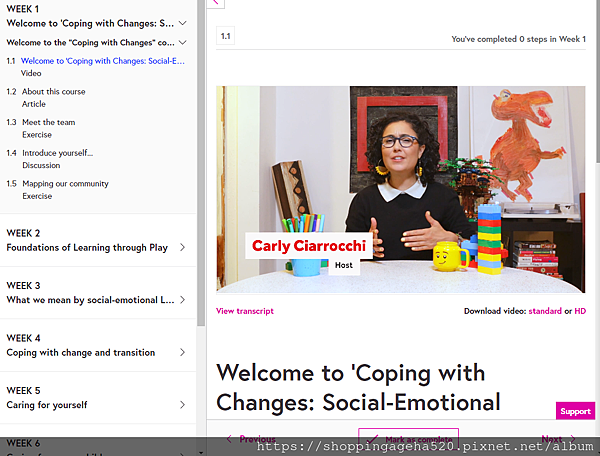Expand Week 2 Foundations of Learning through Play

coord(183,248)
